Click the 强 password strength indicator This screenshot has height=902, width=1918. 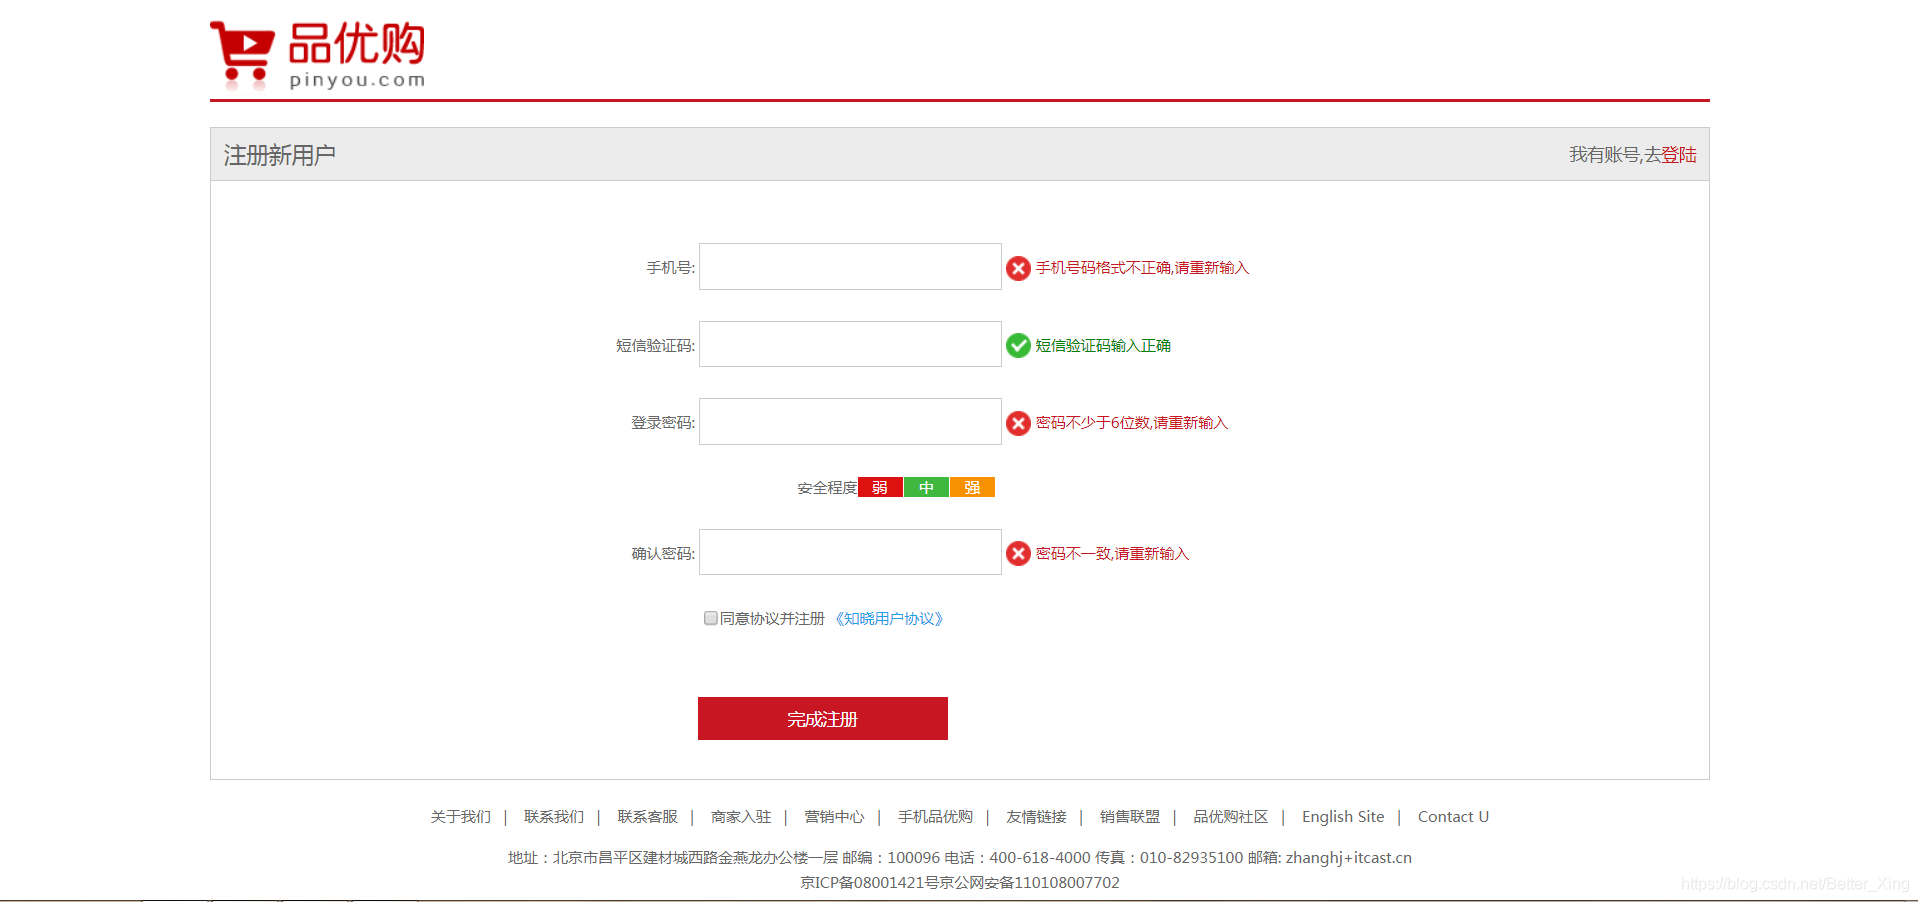click(971, 487)
